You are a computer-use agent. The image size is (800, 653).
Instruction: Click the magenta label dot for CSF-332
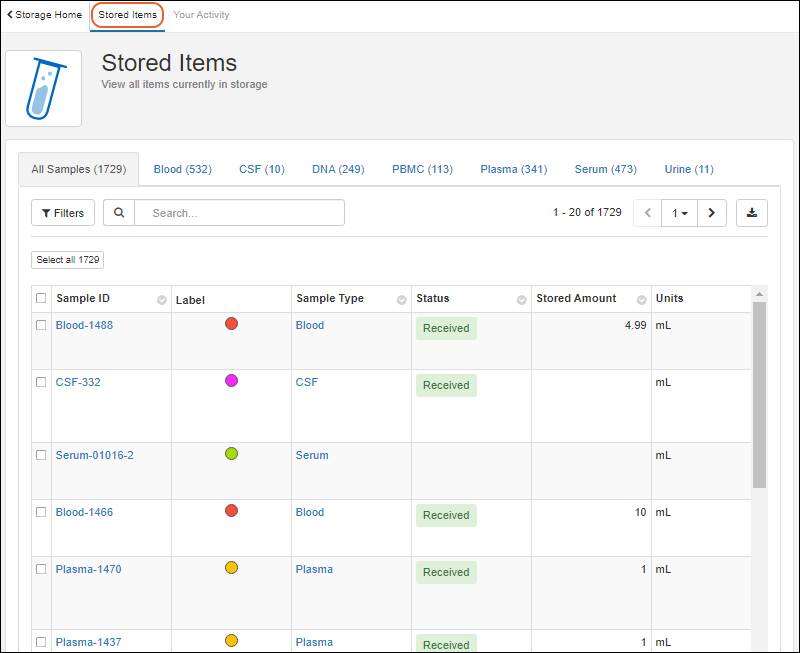(x=231, y=381)
